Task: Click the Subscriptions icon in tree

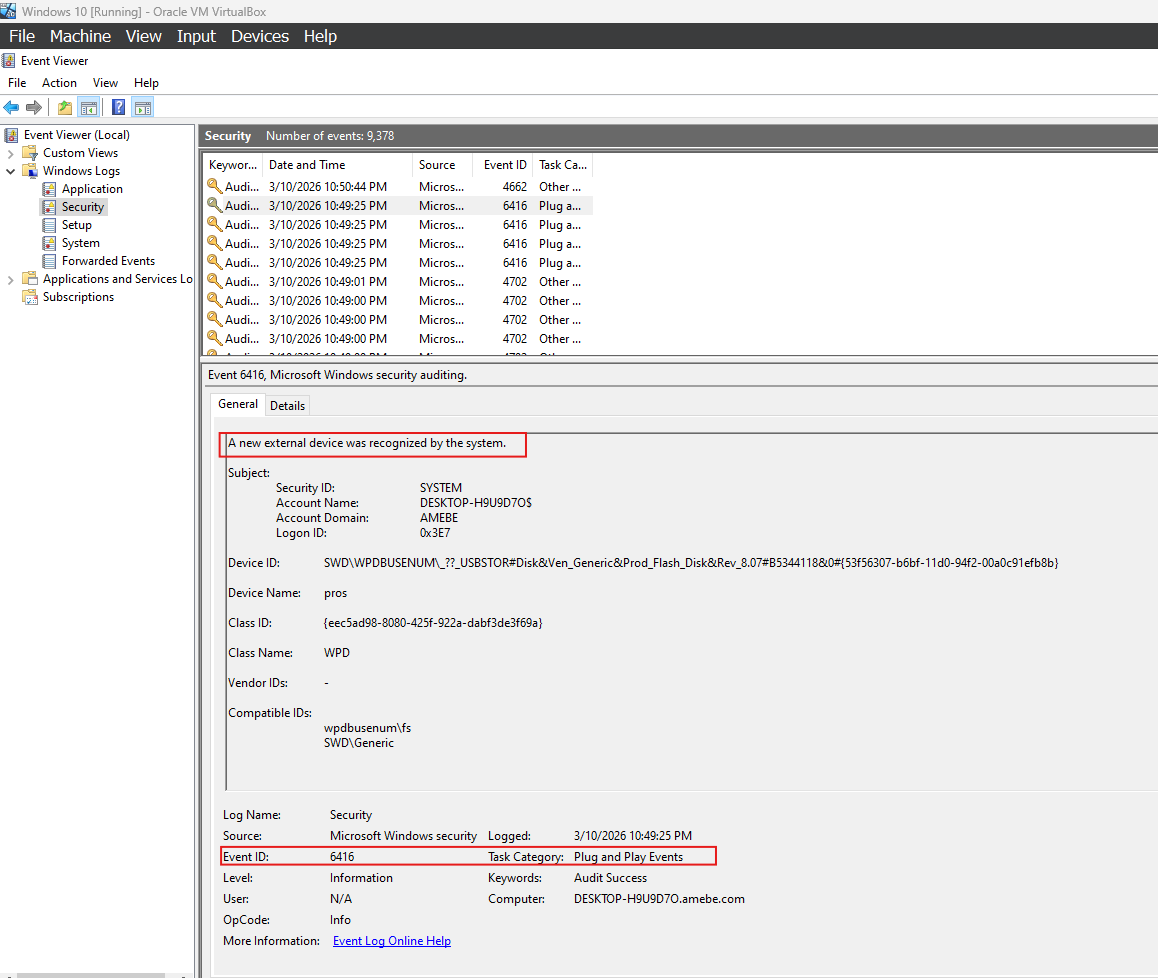Action: [30, 297]
